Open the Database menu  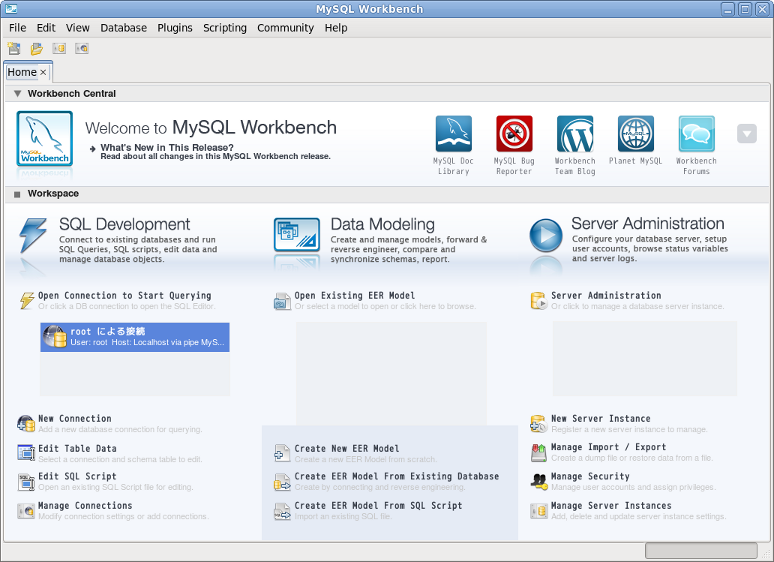123,28
